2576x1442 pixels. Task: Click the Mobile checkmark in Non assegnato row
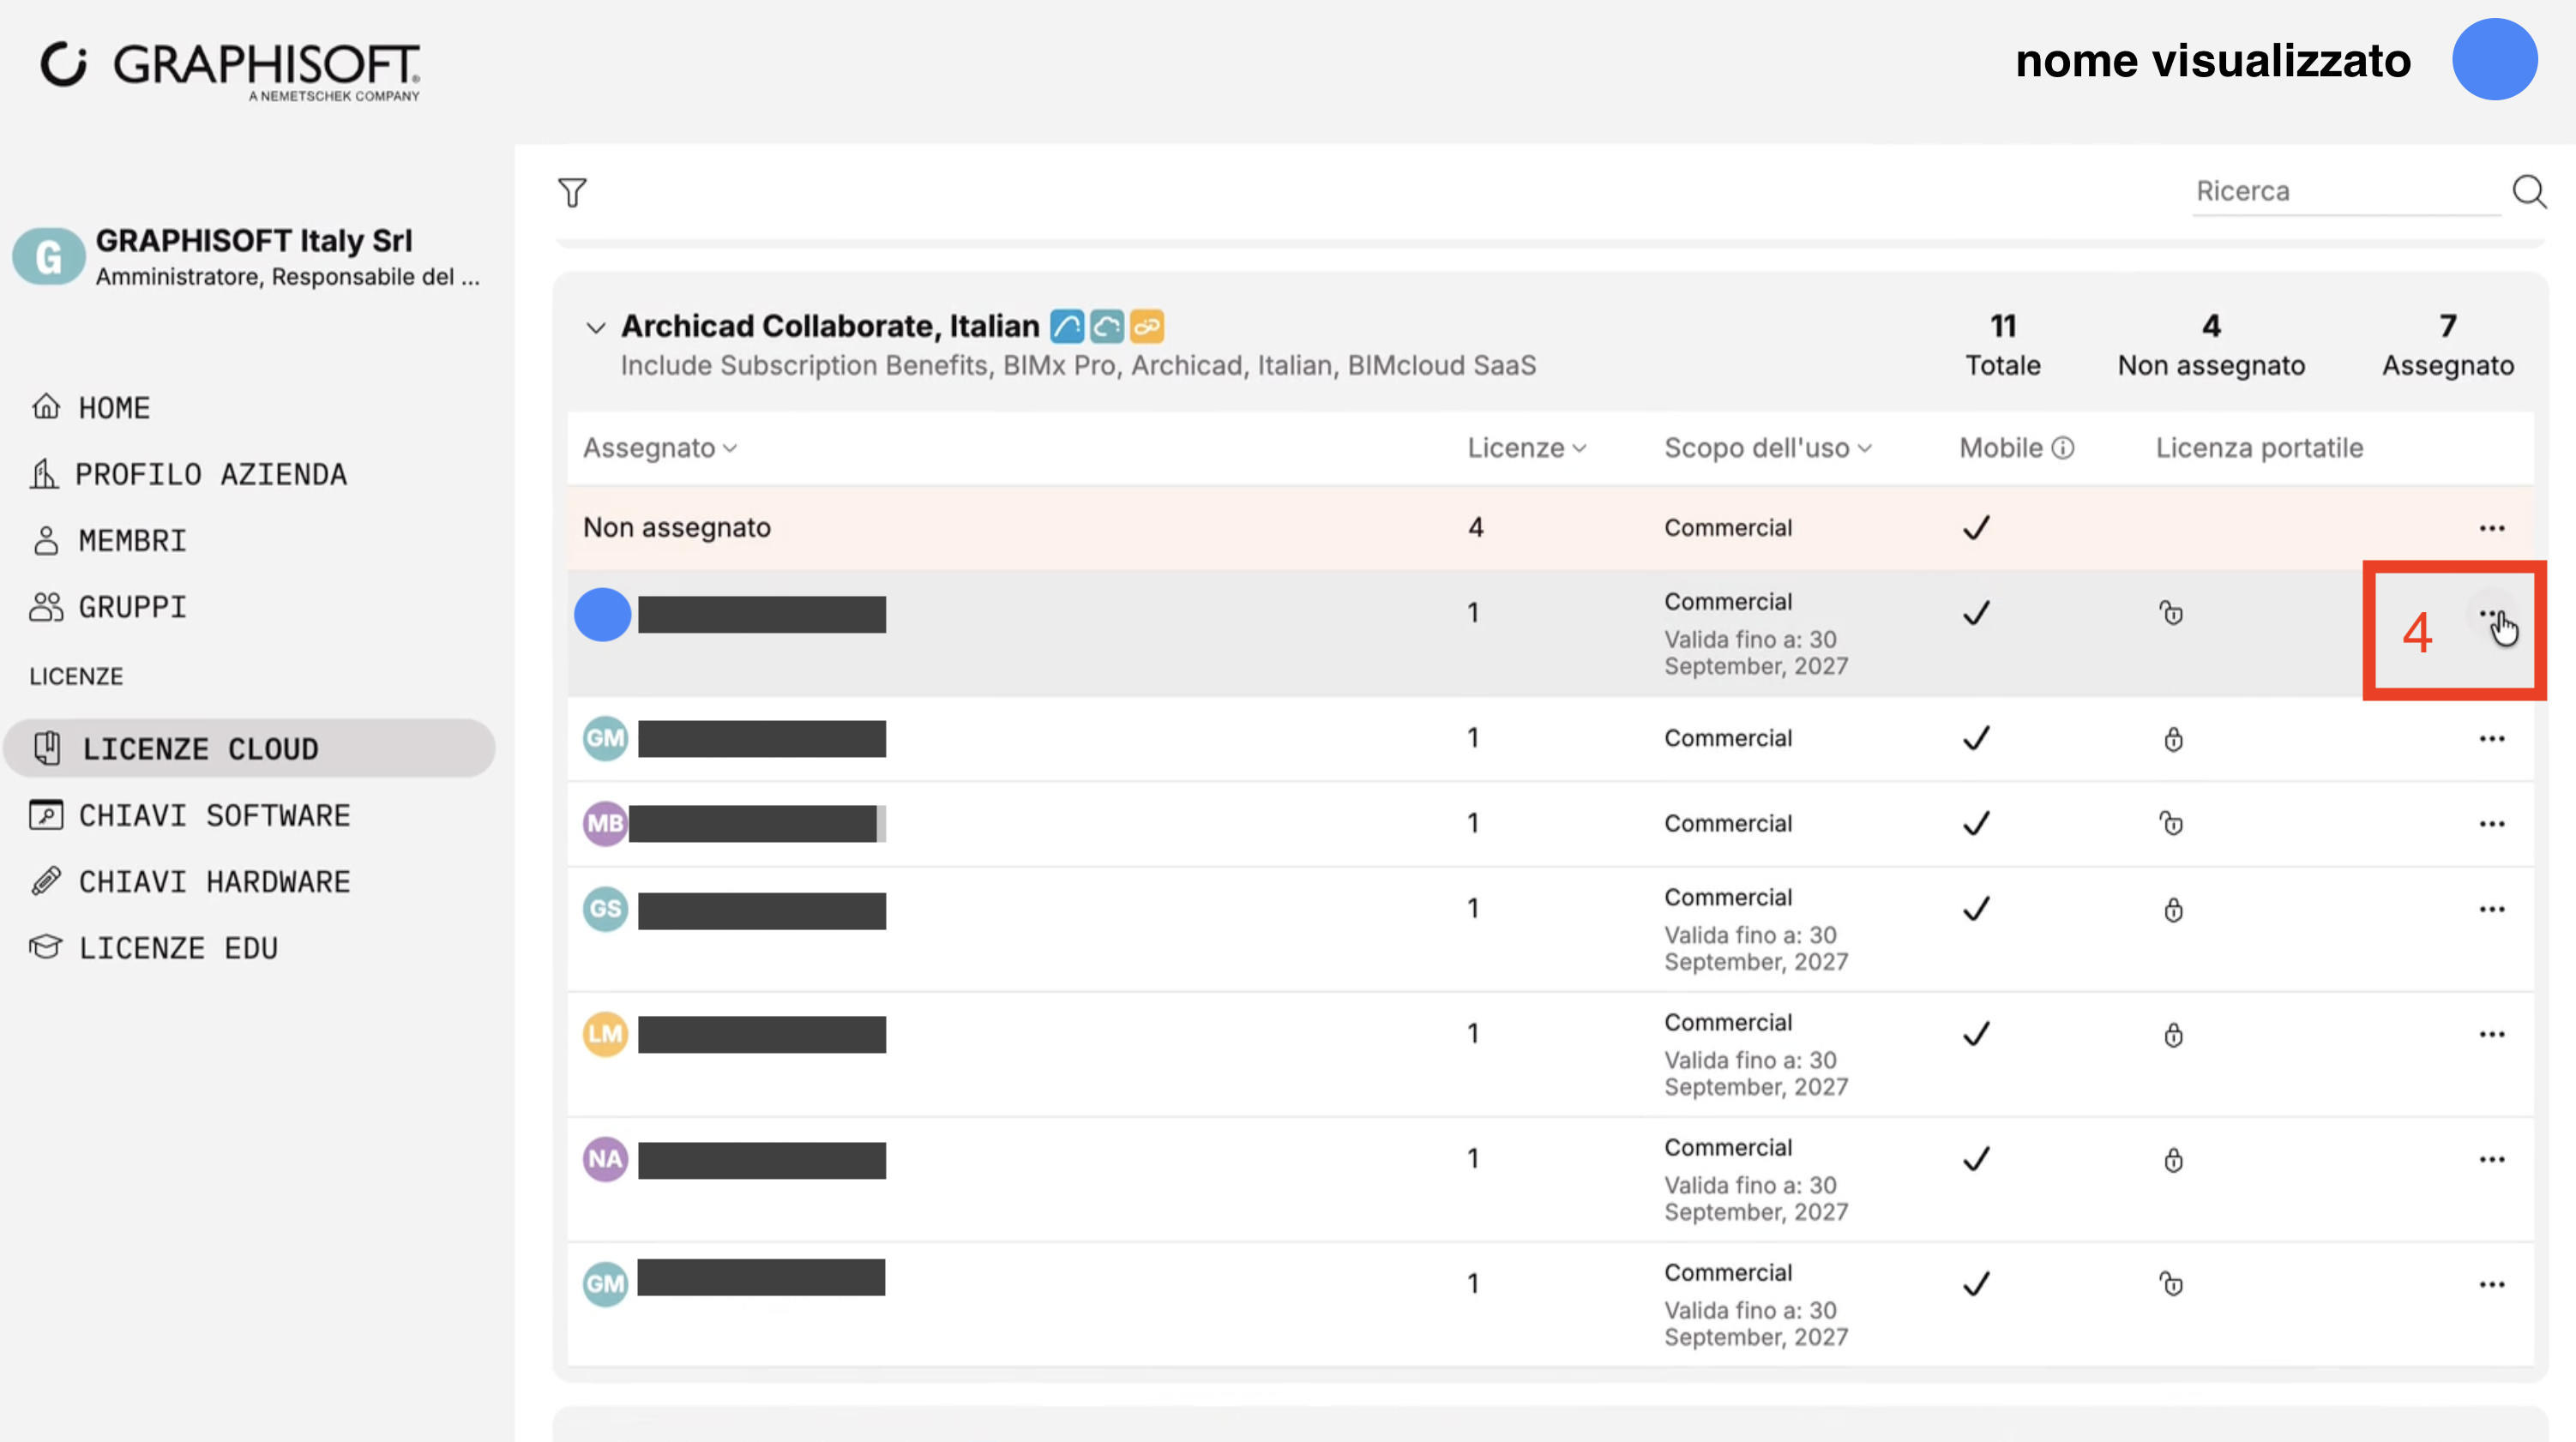click(x=1976, y=527)
